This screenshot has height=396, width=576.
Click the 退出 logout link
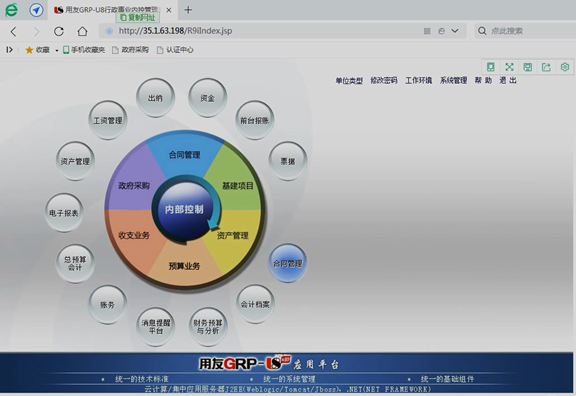[508, 80]
